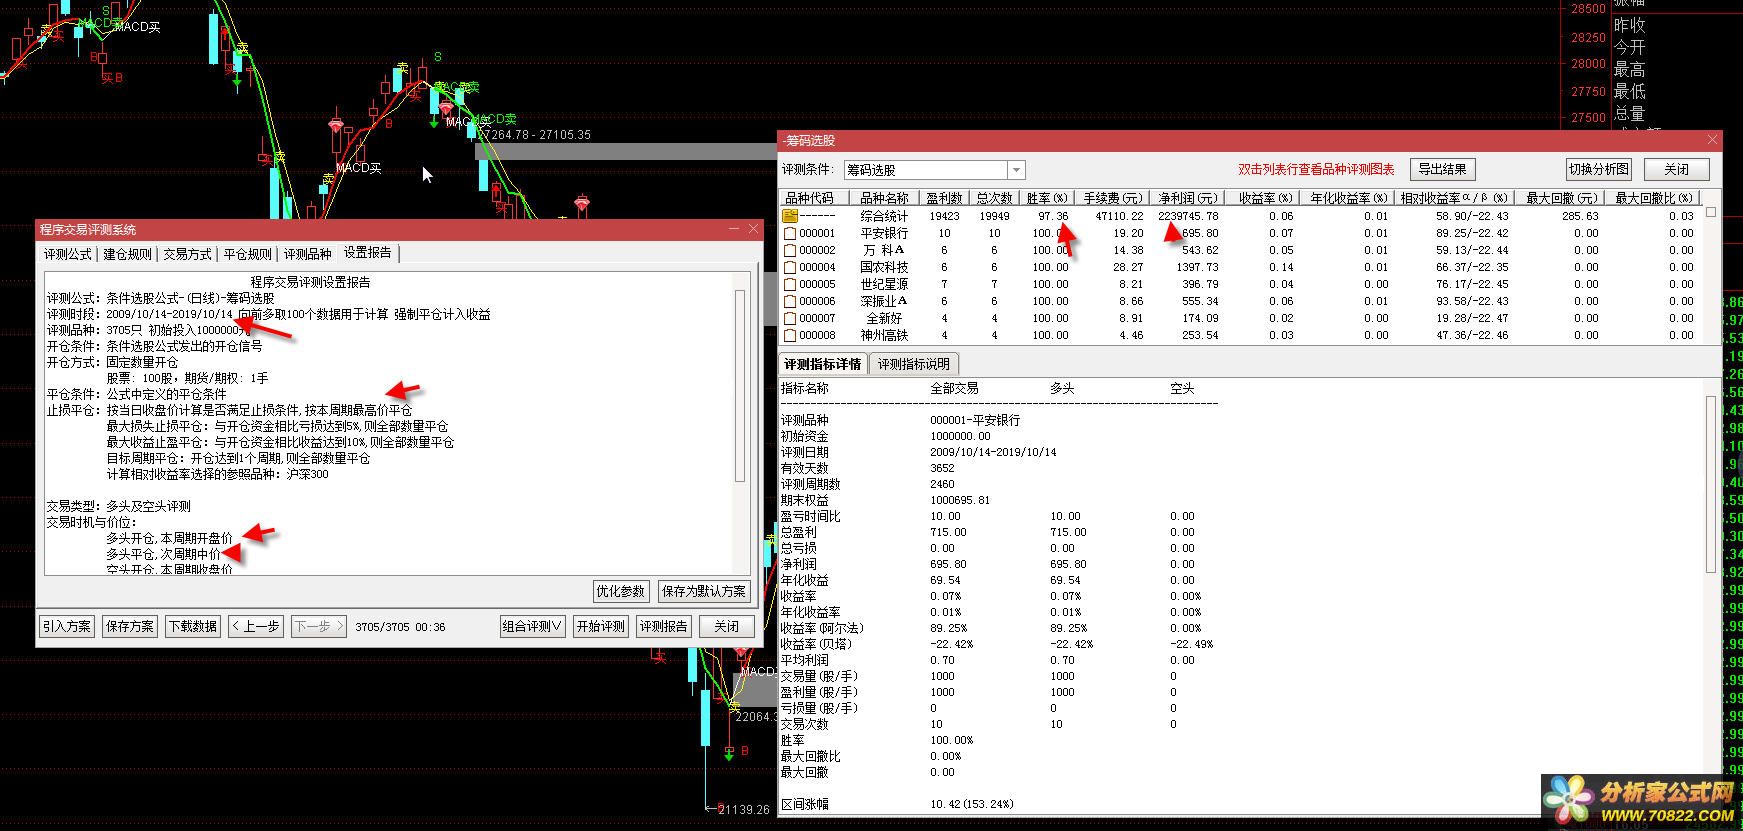Expand the 组合评测 dropdown button
This screenshot has width=1743, height=831.
532,626
